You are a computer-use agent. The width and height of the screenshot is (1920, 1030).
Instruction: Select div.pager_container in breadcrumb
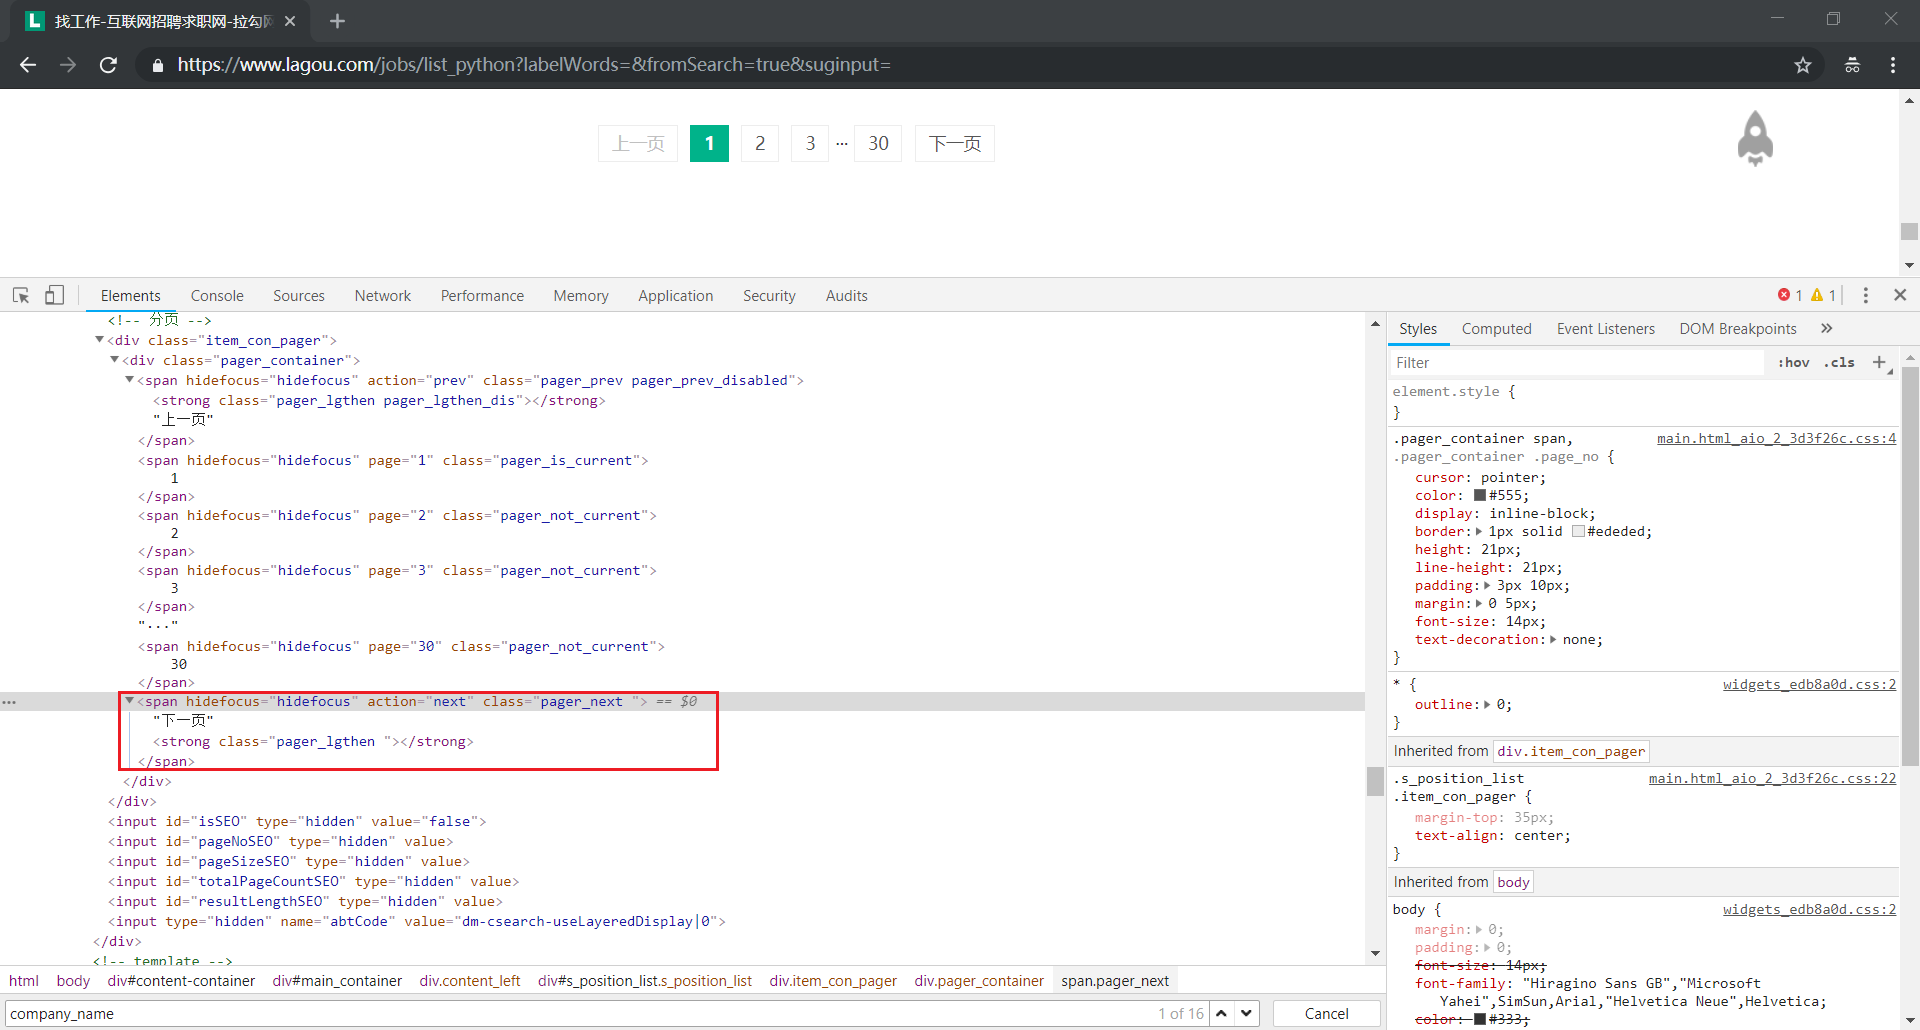pyautogui.click(x=979, y=981)
